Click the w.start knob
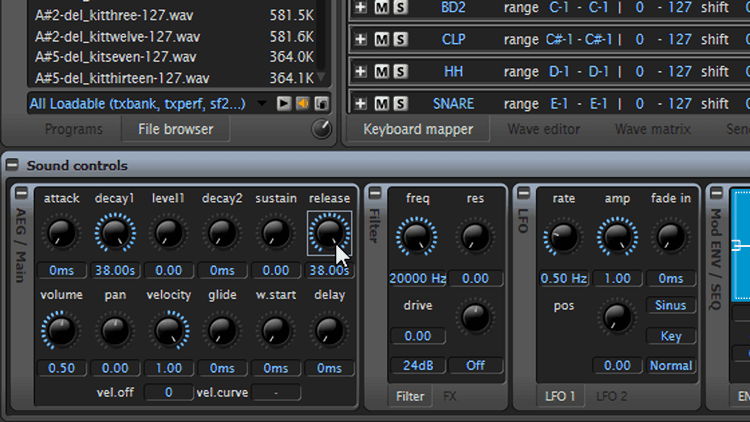The height and width of the screenshot is (422, 750). pyautogui.click(x=276, y=330)
